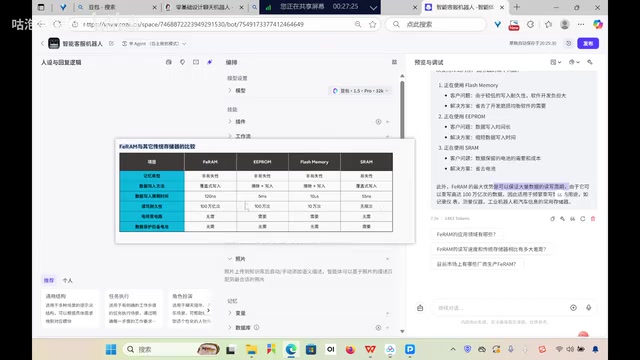Click the lightbulb icon in the 人设与回复逻辑 header
The image size is (640, 360).
point(182,62)
